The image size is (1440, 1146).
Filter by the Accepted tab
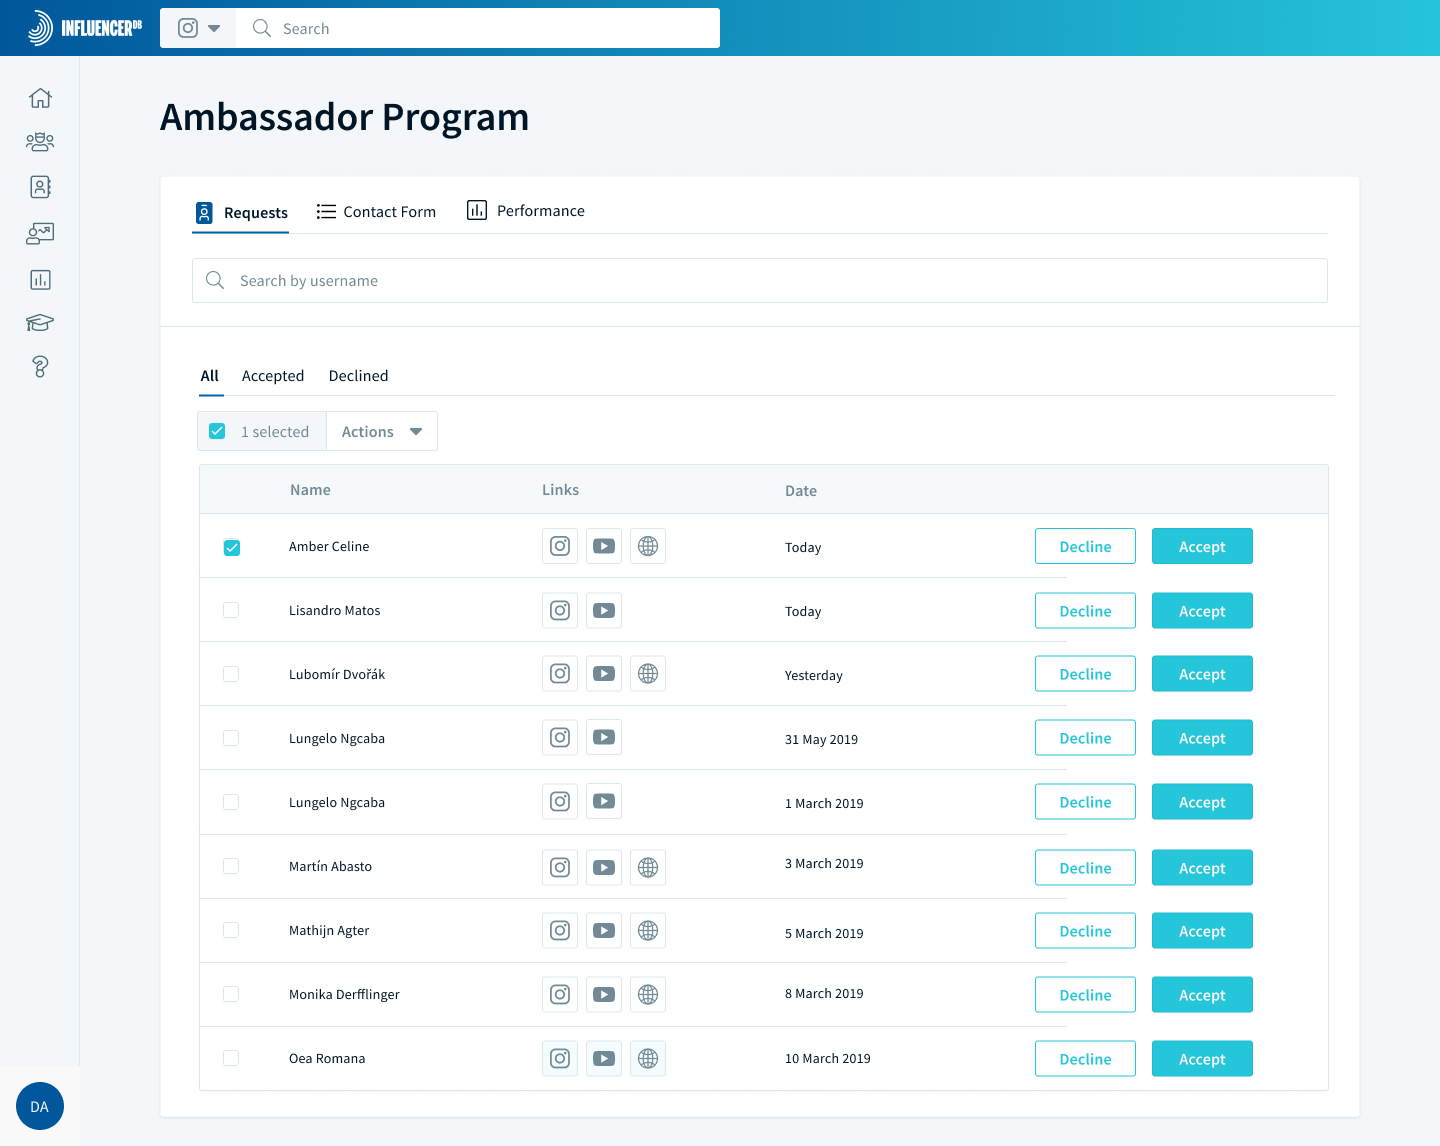273,376
